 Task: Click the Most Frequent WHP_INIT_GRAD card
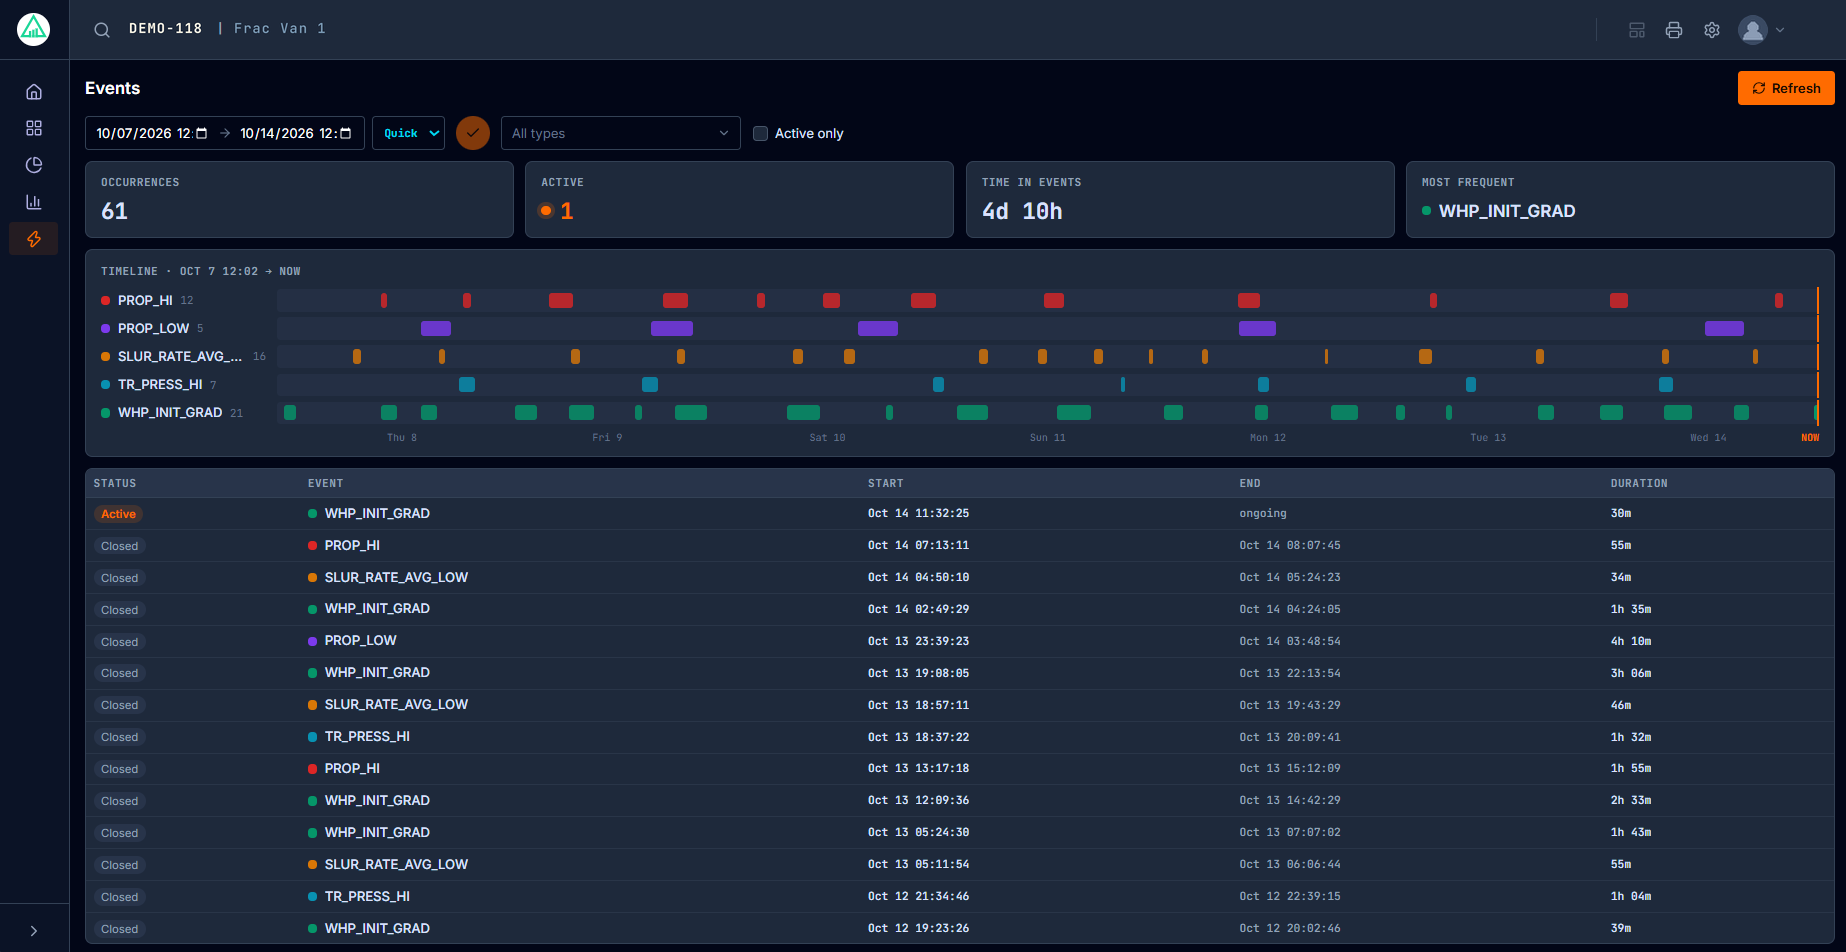[1620, 199]
